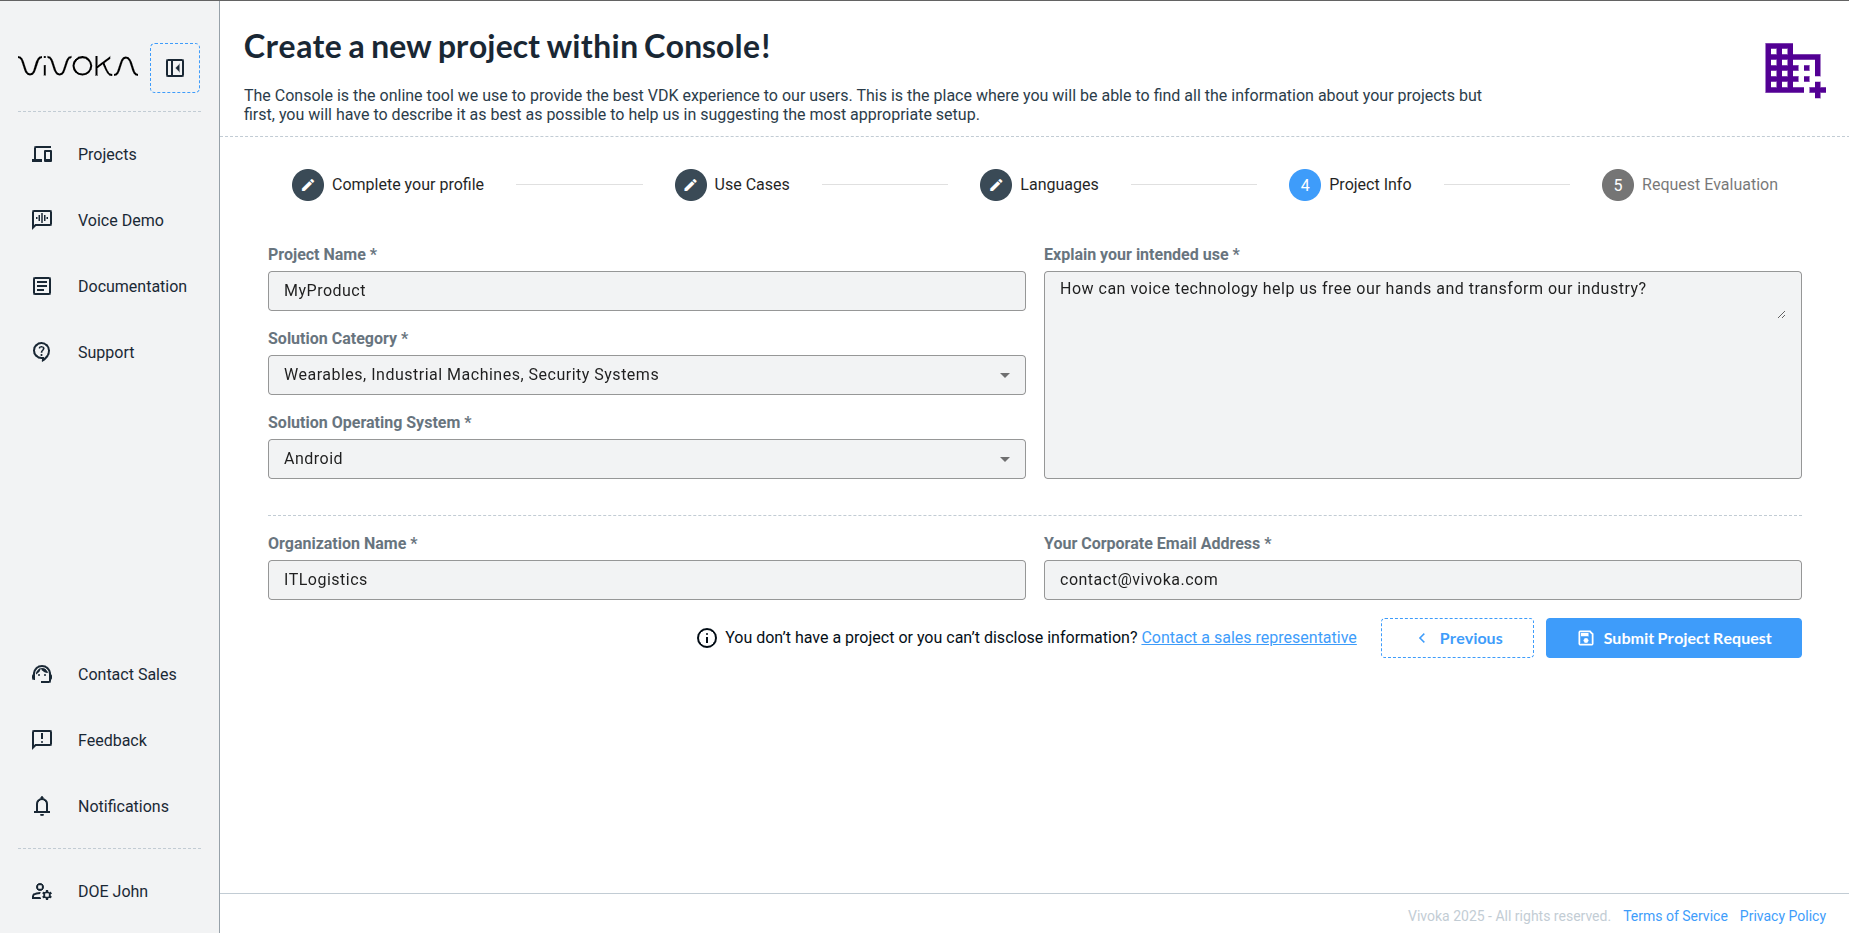Open DOE John account settings

click(x=42, y=891)
